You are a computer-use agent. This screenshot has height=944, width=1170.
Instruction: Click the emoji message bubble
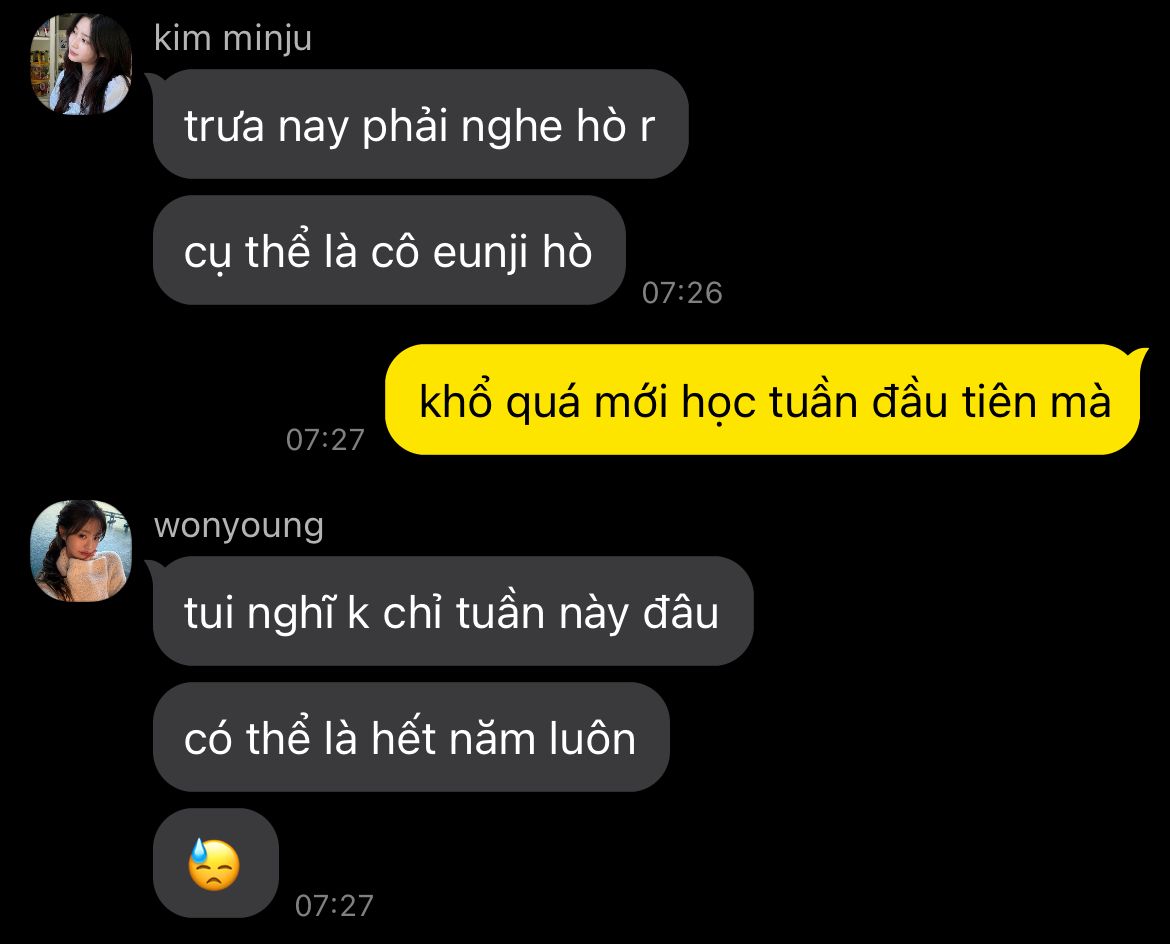[x=216, y=863]
